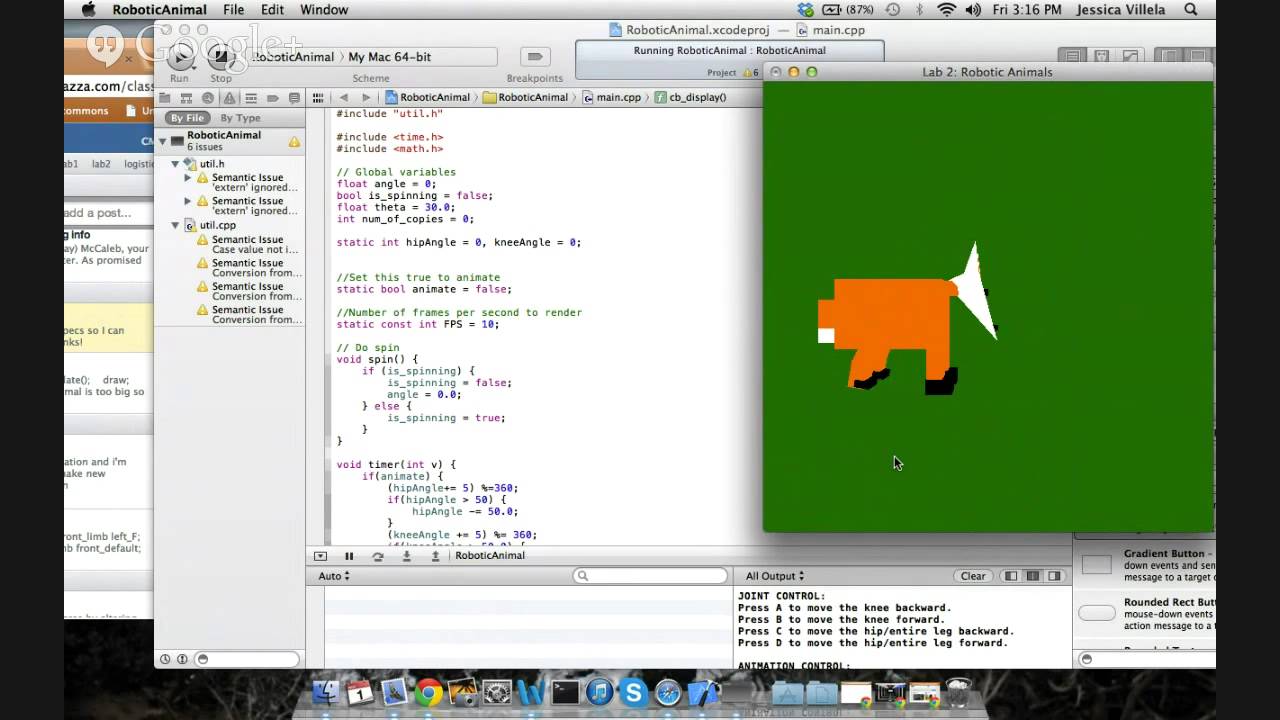The height and width of the screenshot is (720, 1280).
Task: Open the All Output dropdown
Action: pos(775,576)
